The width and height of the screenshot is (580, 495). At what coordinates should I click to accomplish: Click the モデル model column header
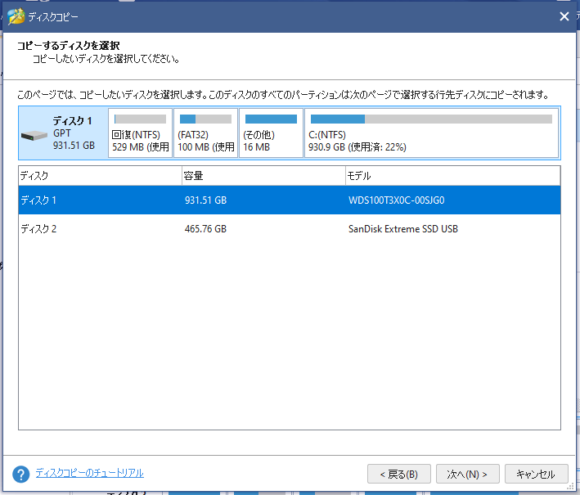click(453, 176)
